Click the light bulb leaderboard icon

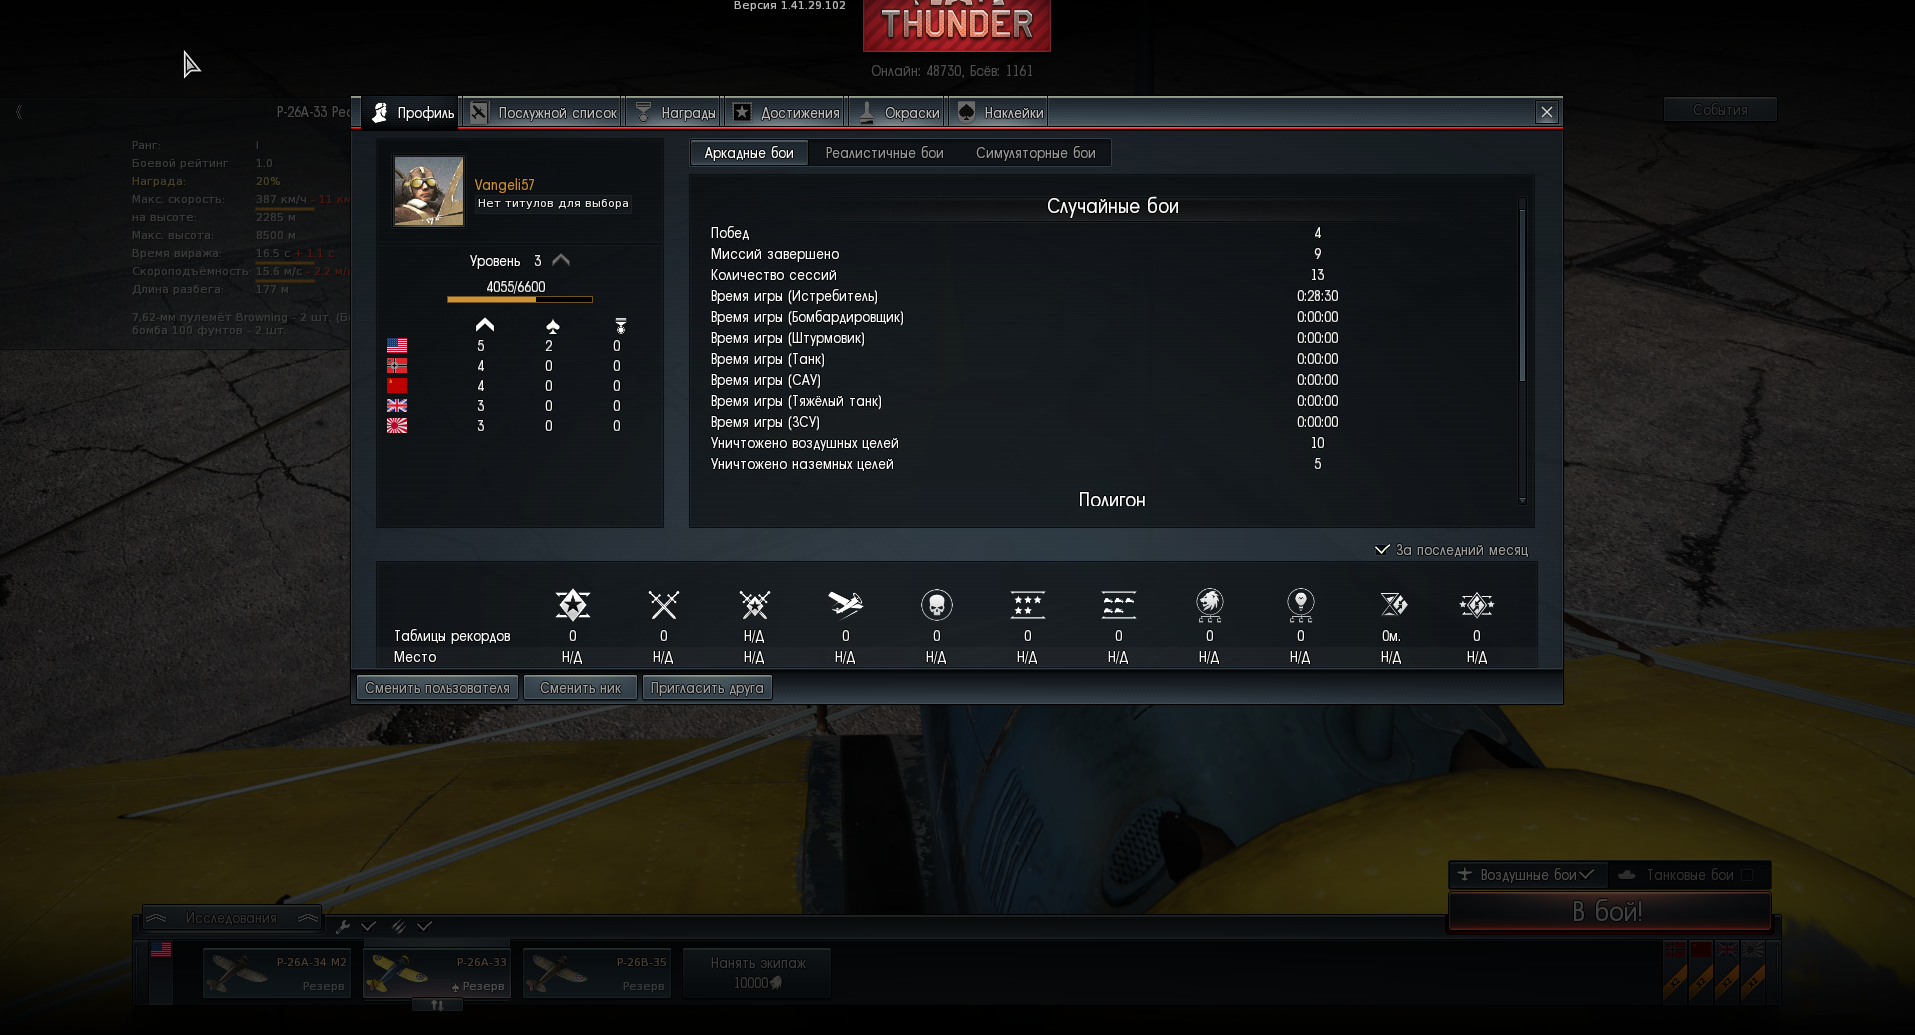(x=1300, y=604)
